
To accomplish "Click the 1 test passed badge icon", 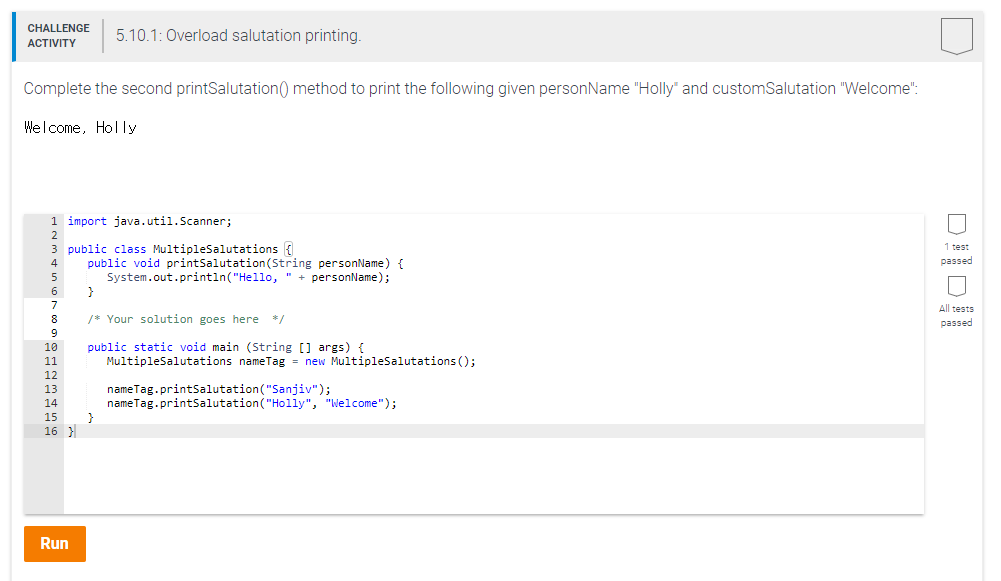I will pos(956,224).
